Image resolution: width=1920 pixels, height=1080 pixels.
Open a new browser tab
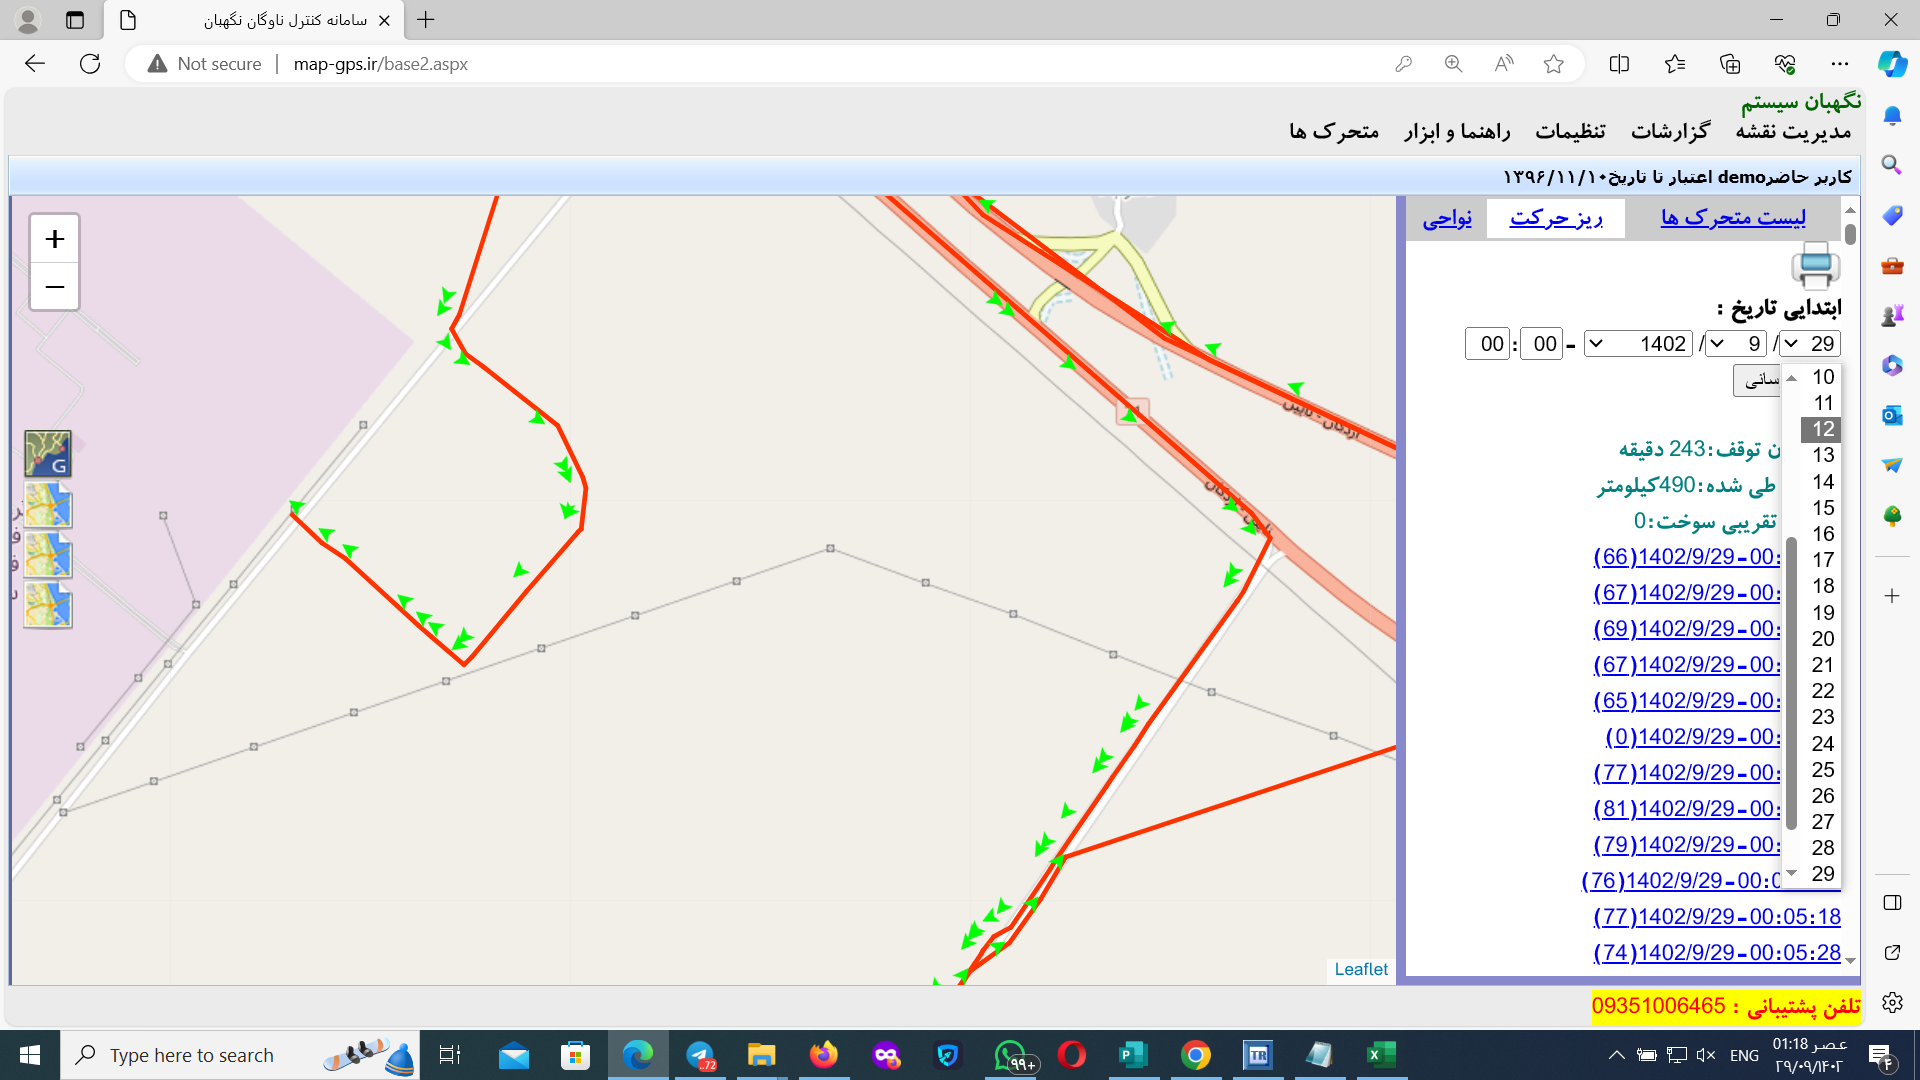click(426, 20)
